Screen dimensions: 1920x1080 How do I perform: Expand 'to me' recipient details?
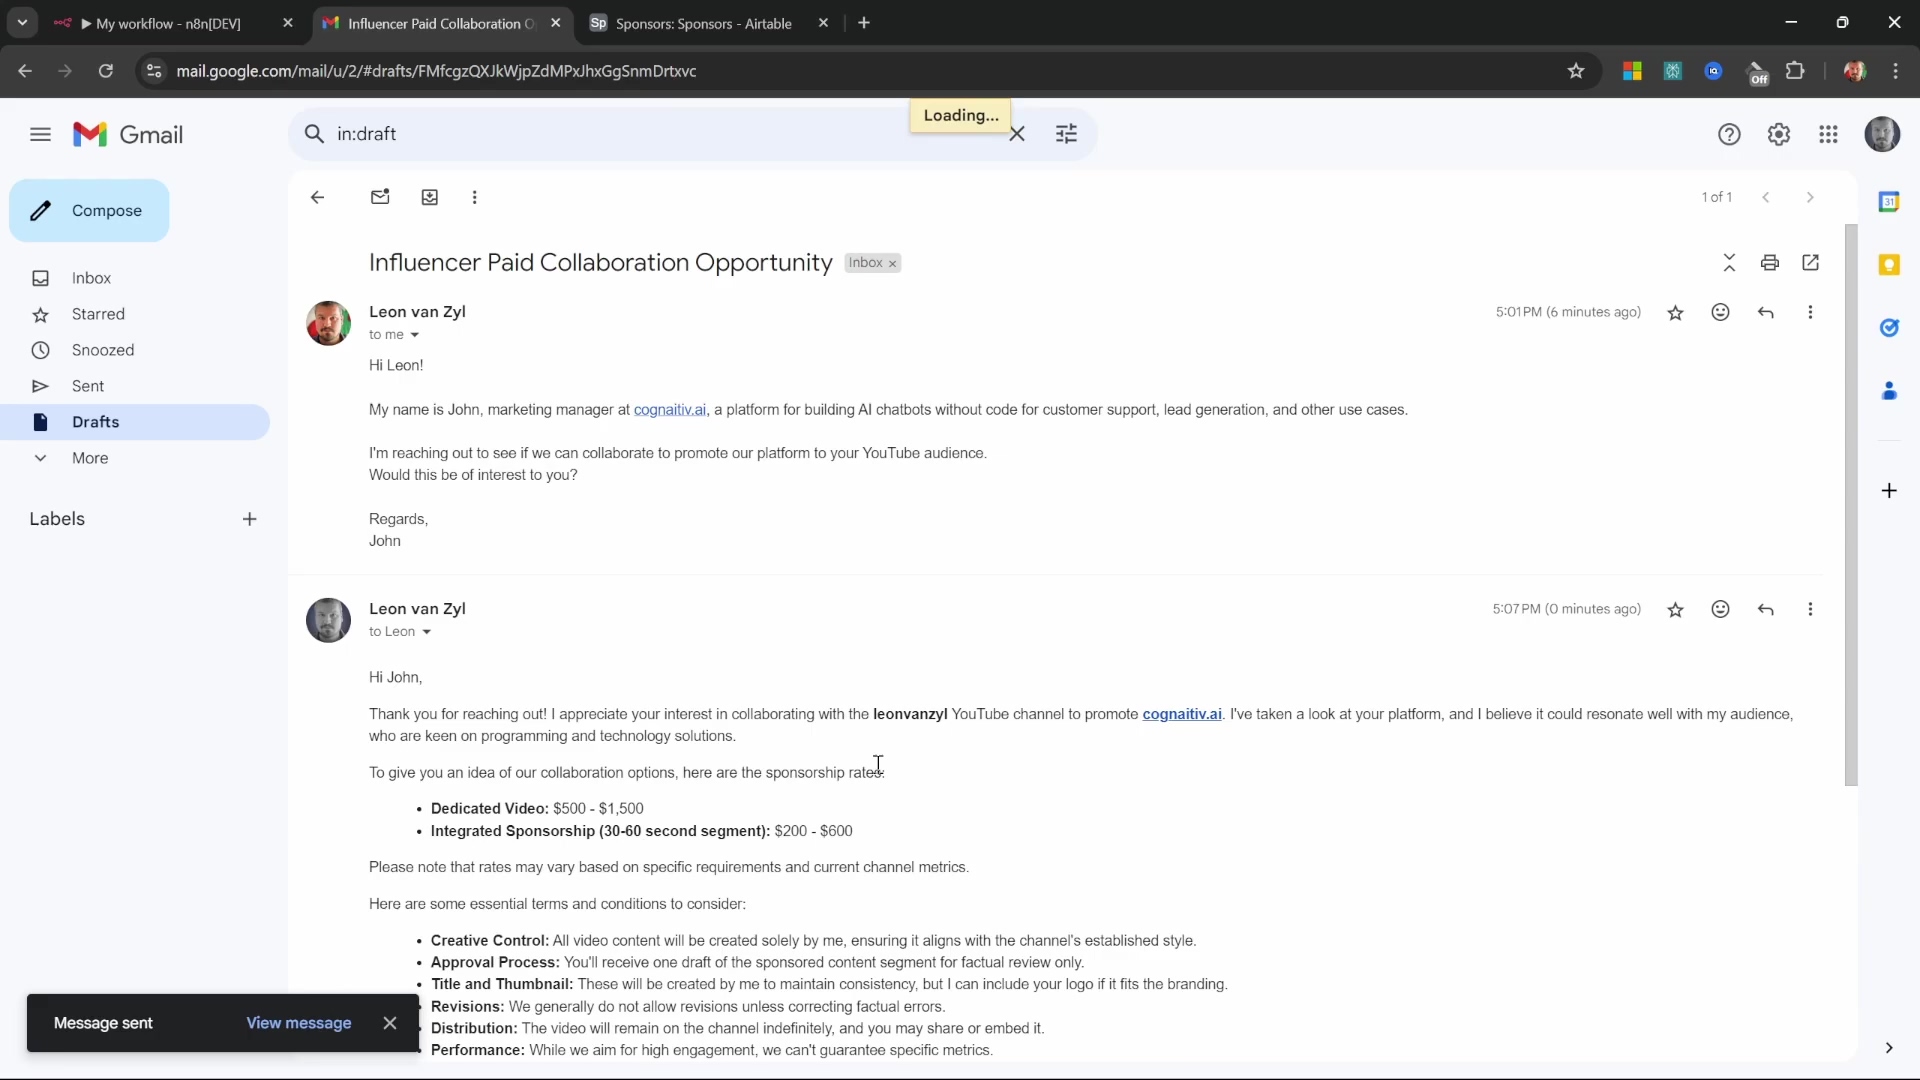414,335
